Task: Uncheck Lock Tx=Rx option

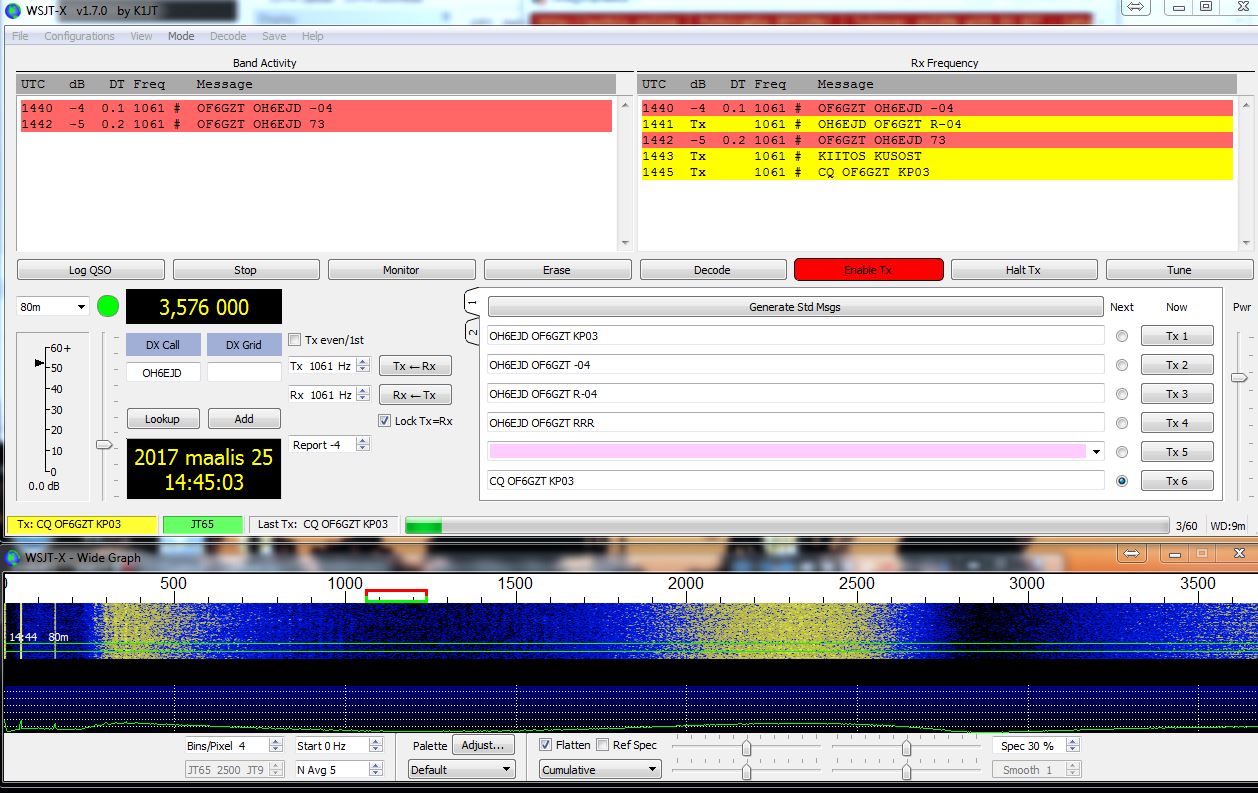Action: coord(385,421)
